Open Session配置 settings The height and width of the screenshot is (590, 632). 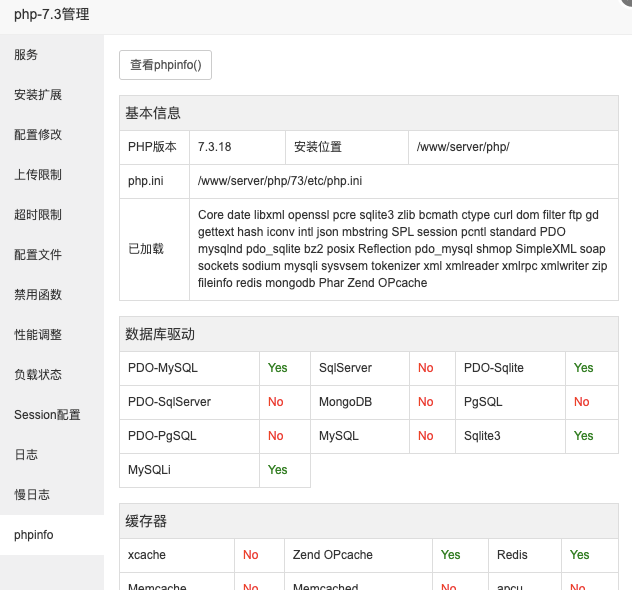tap(47, 415)
